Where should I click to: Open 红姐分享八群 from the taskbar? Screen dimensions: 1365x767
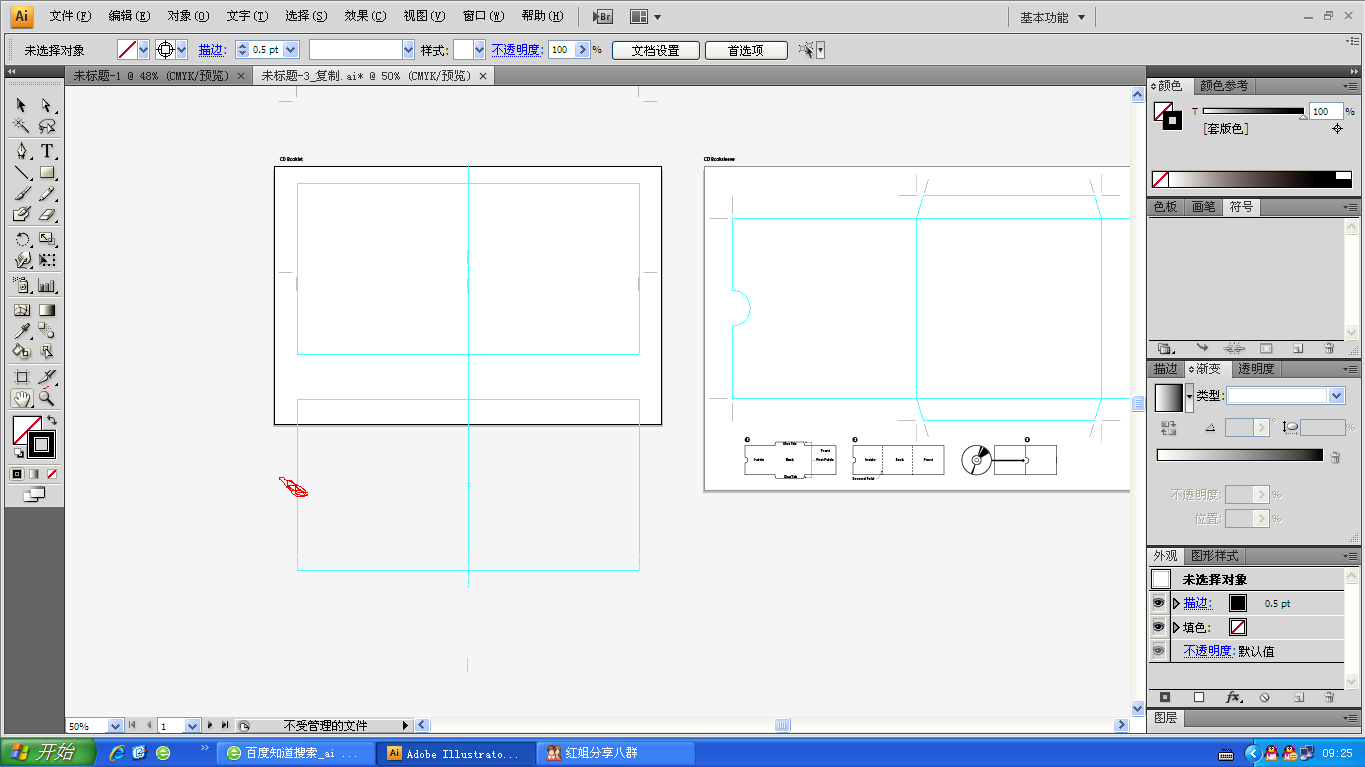(x=615, y=753)
